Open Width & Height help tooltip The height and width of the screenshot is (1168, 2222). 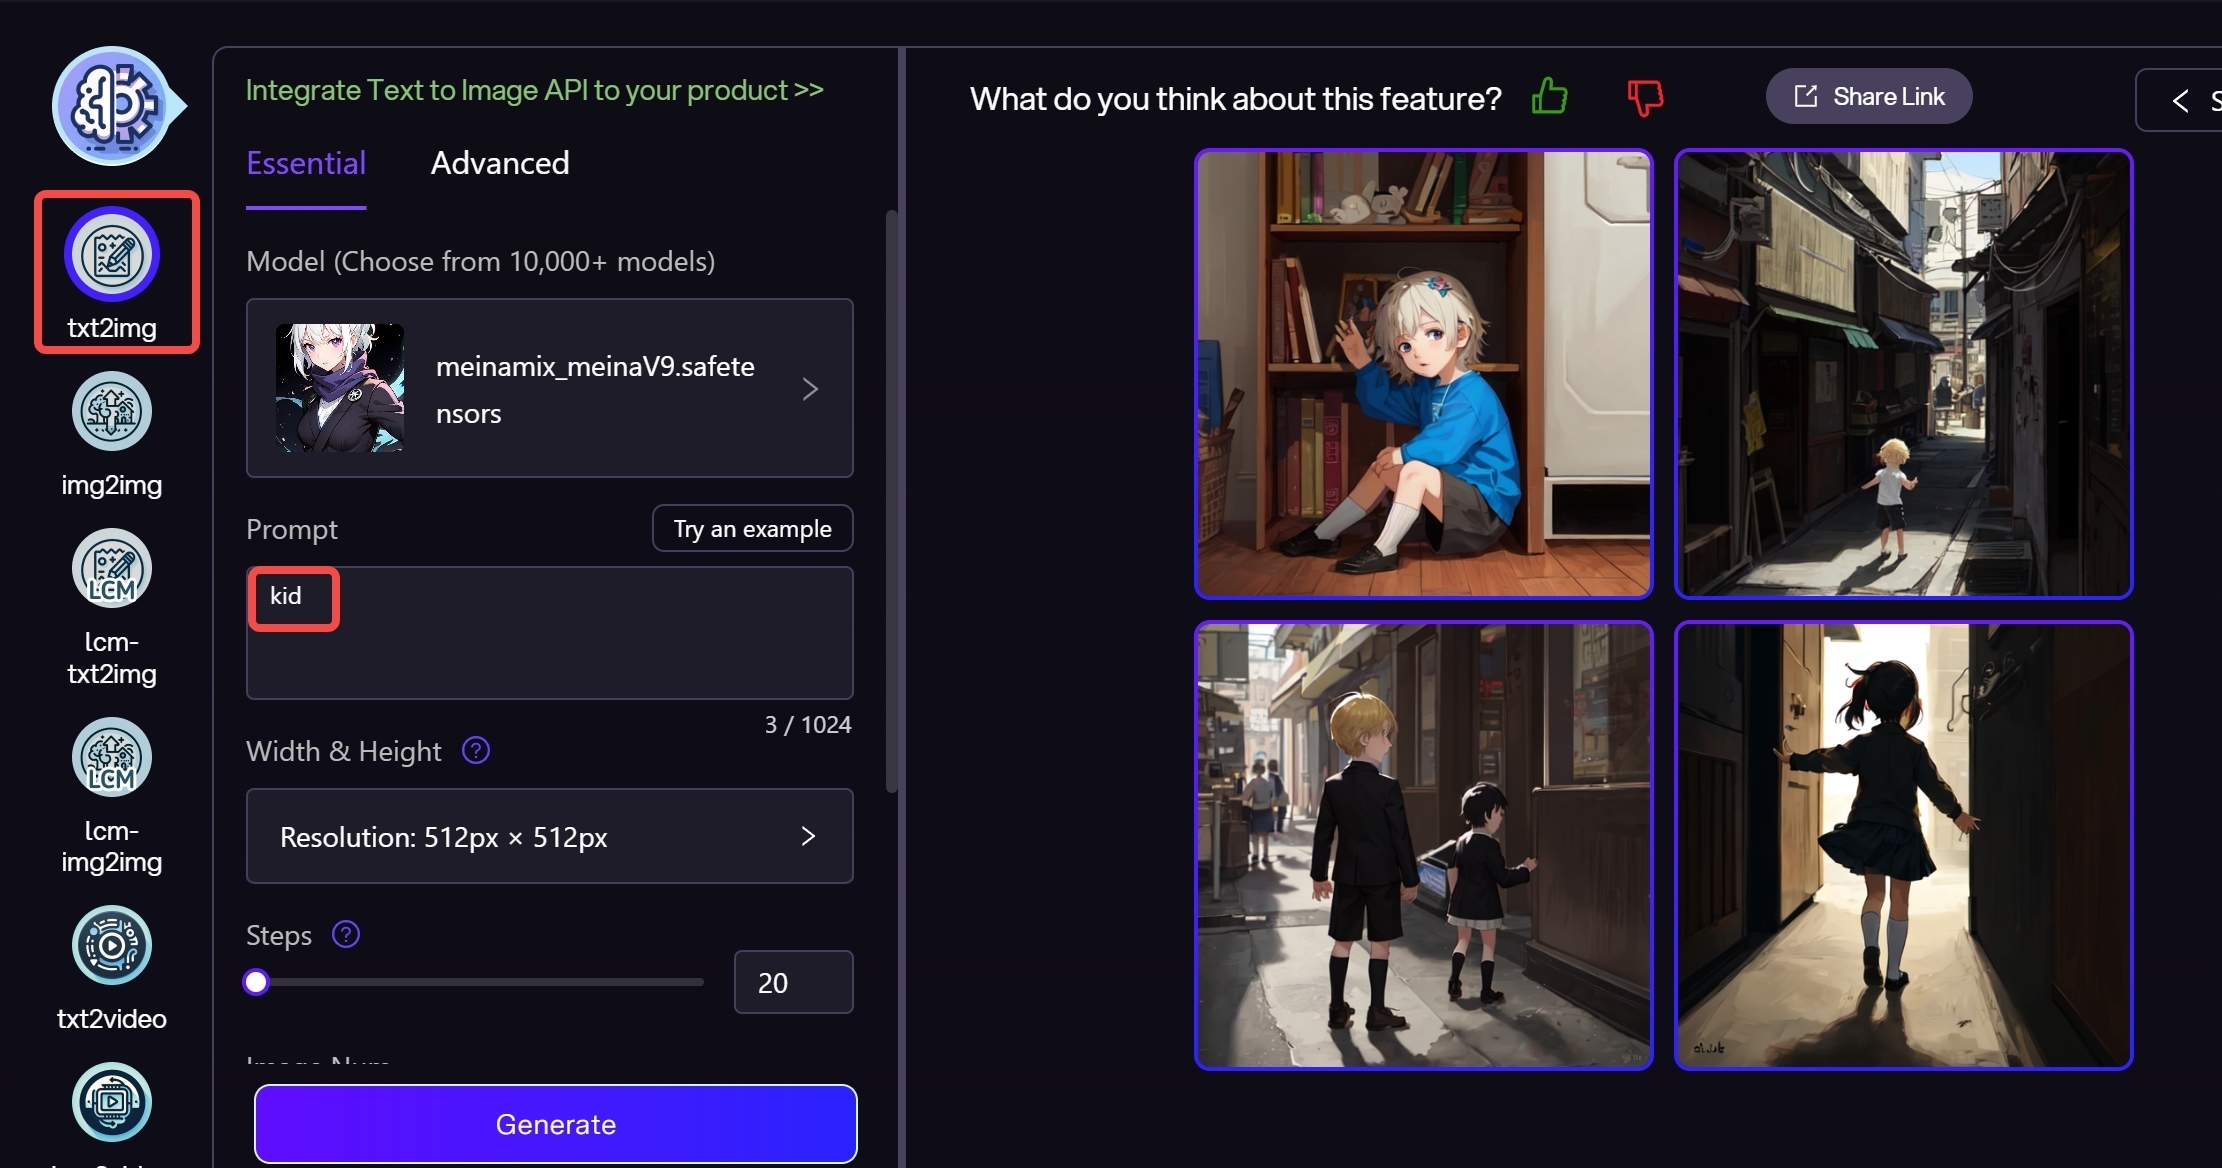coord(476,750)
